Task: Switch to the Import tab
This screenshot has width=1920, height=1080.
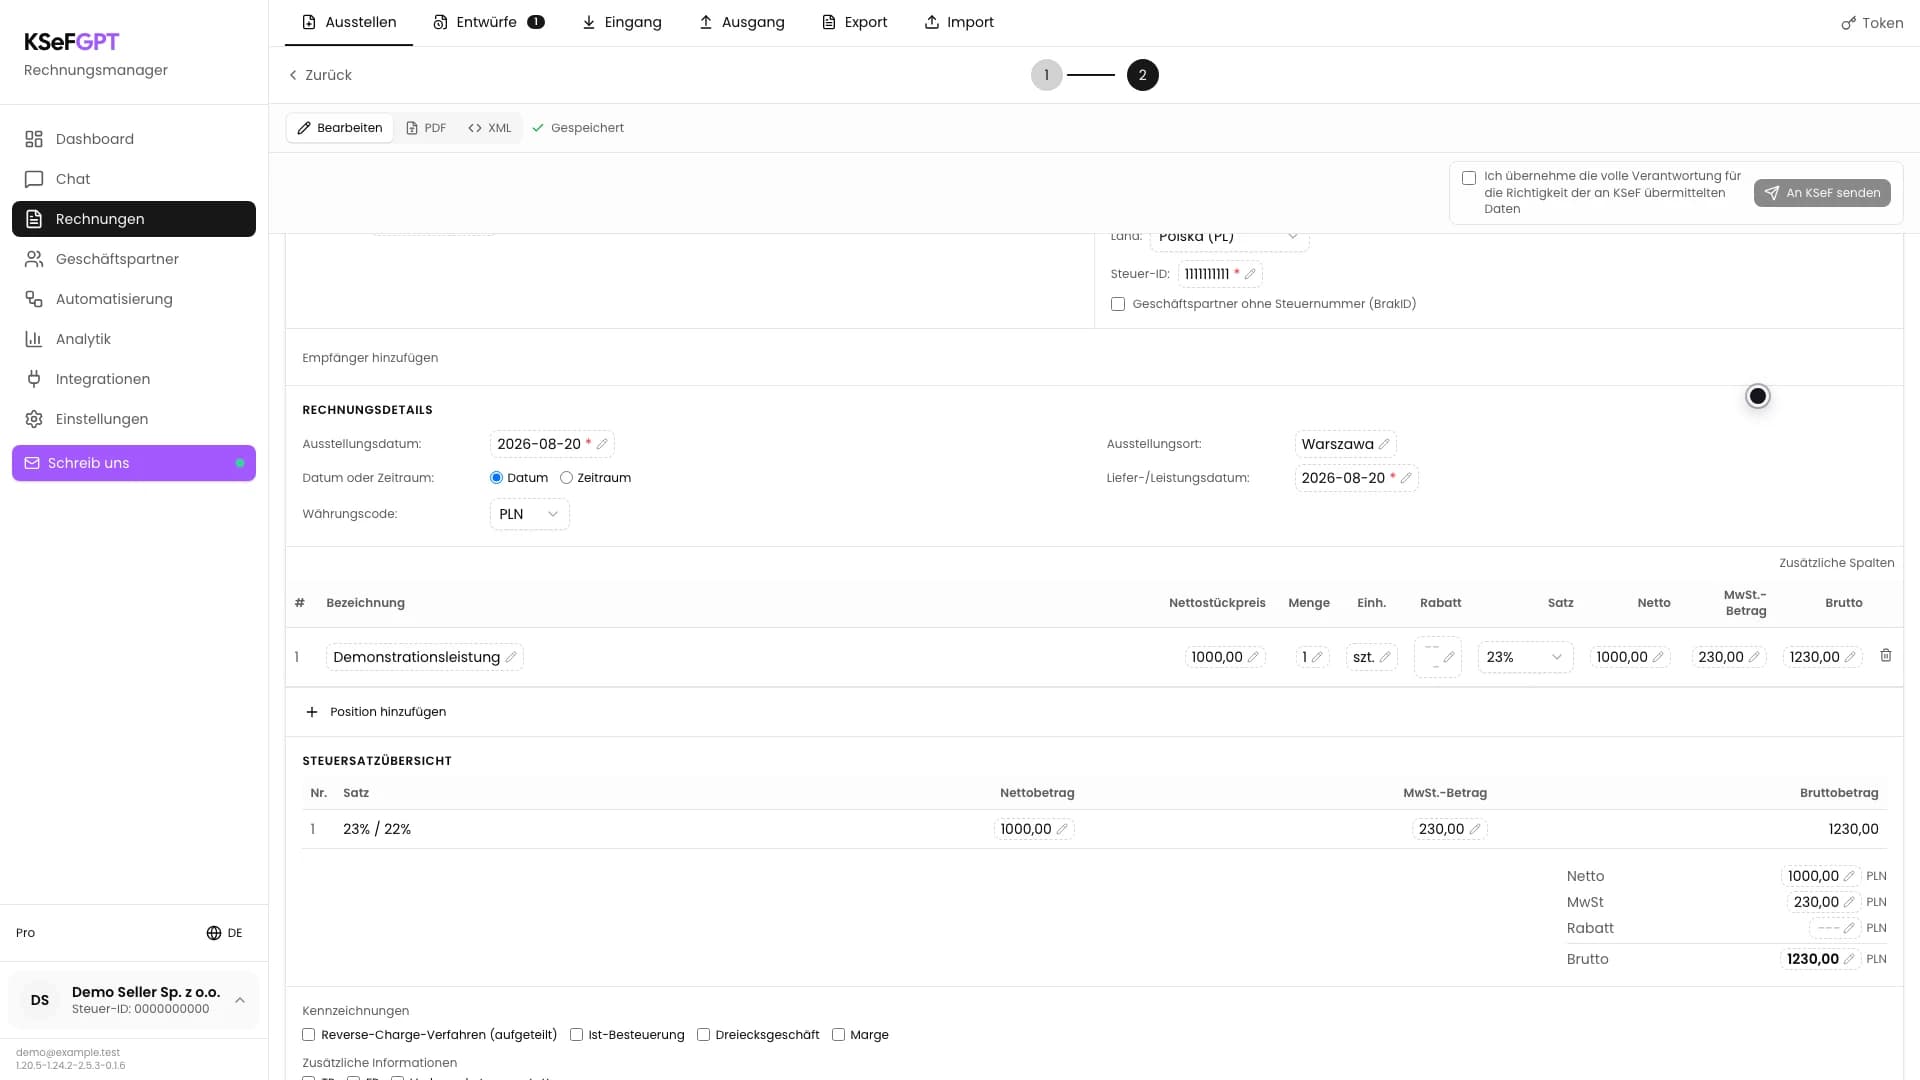Action: coord(959,22)
